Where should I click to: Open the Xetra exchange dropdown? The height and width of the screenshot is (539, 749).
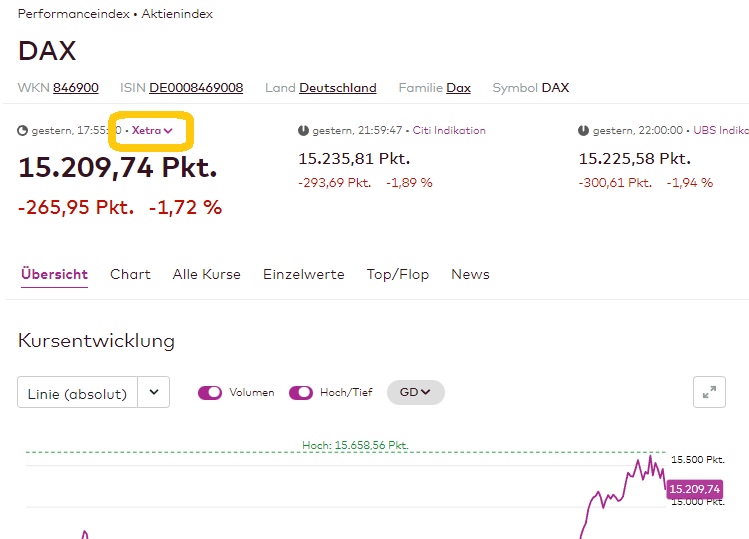tap(152, 131)
